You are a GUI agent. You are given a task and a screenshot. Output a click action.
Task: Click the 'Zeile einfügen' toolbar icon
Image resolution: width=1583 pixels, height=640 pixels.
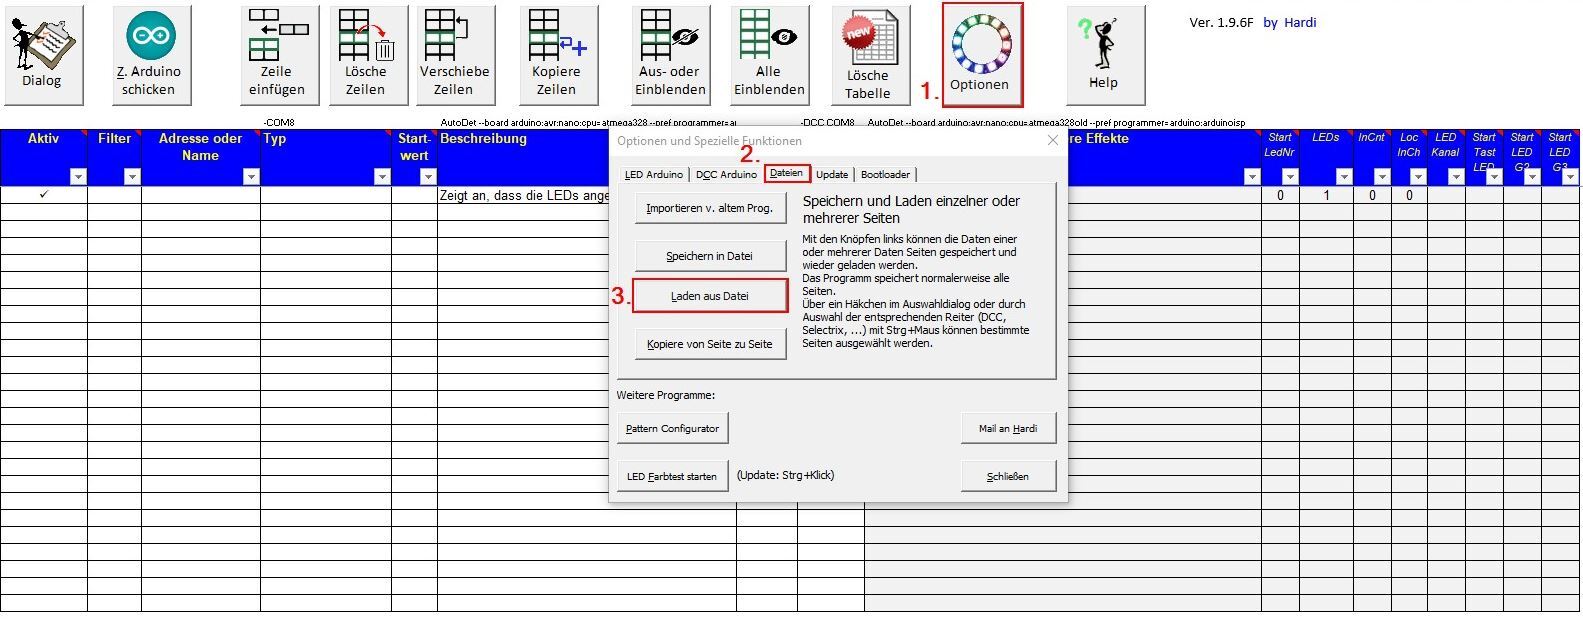coord(277,55)
